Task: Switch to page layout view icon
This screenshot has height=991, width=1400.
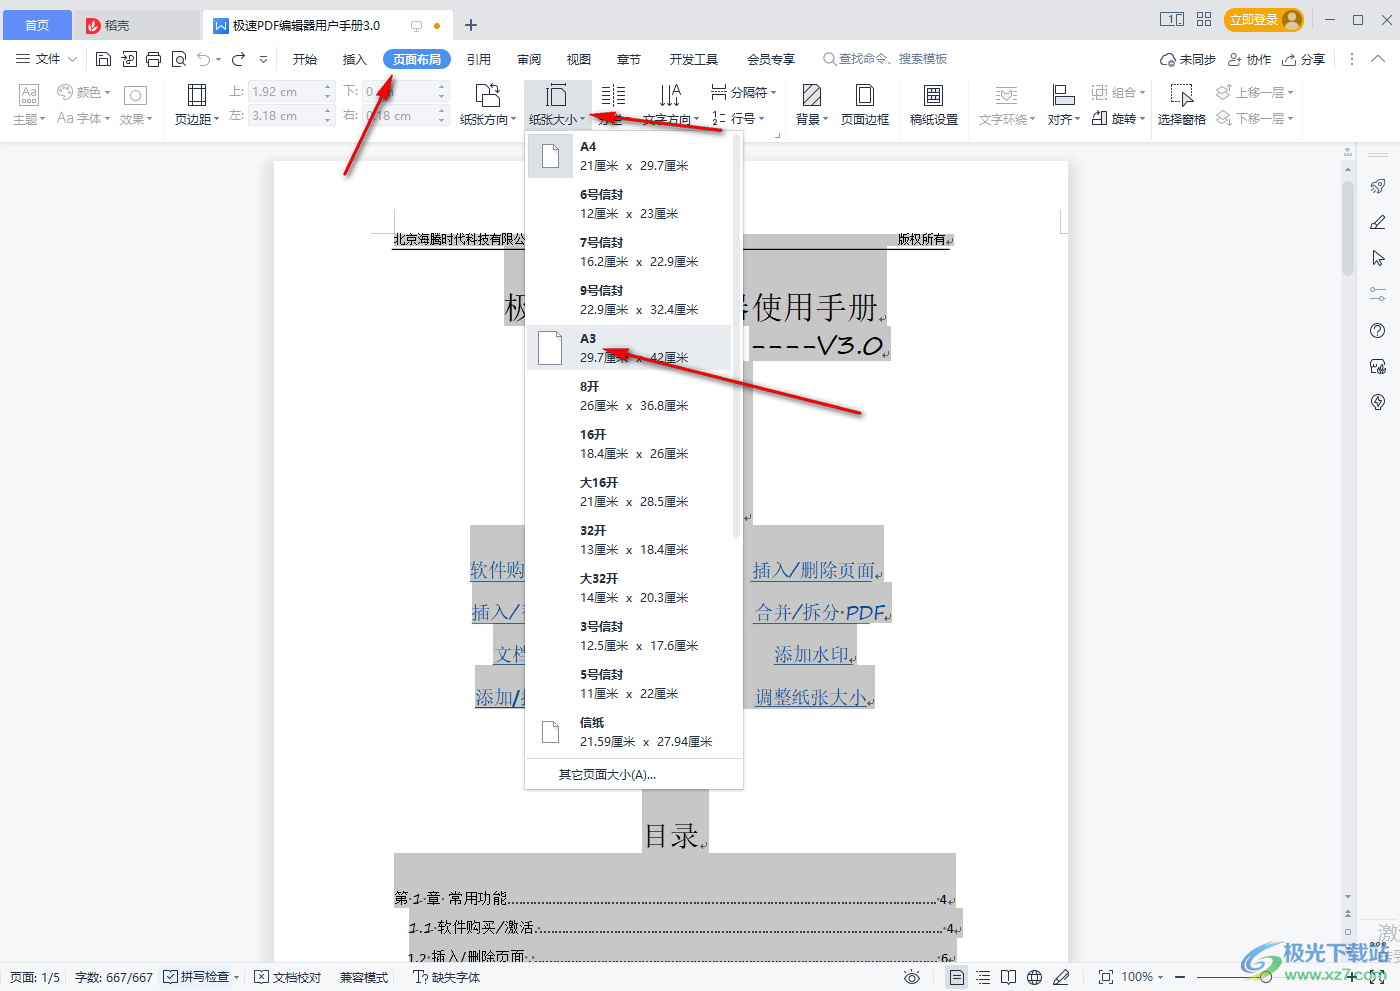Action: pos(957,977)
